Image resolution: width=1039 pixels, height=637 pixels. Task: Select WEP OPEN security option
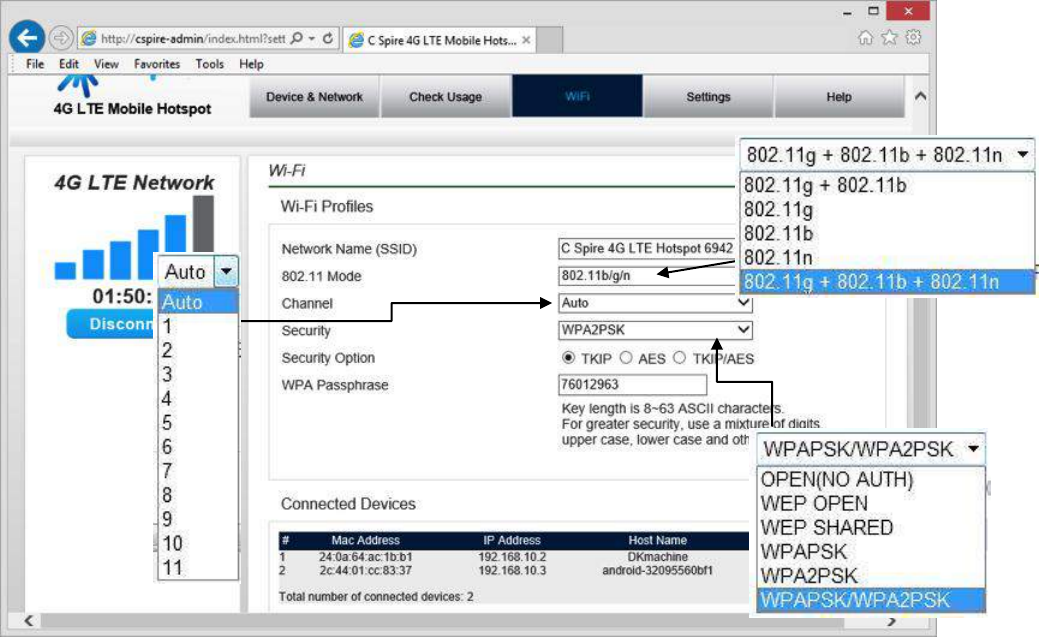pos(871,503)
